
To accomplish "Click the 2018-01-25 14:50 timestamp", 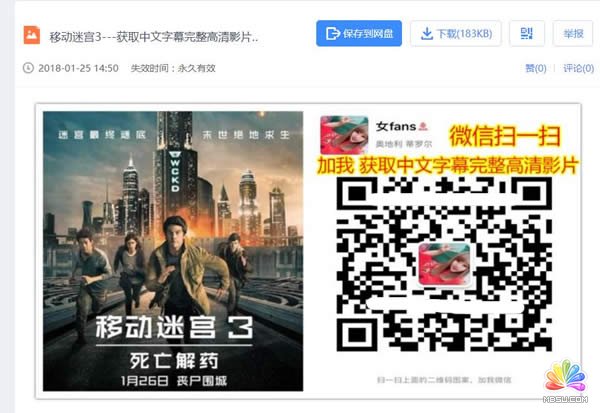I will [78, 68].
